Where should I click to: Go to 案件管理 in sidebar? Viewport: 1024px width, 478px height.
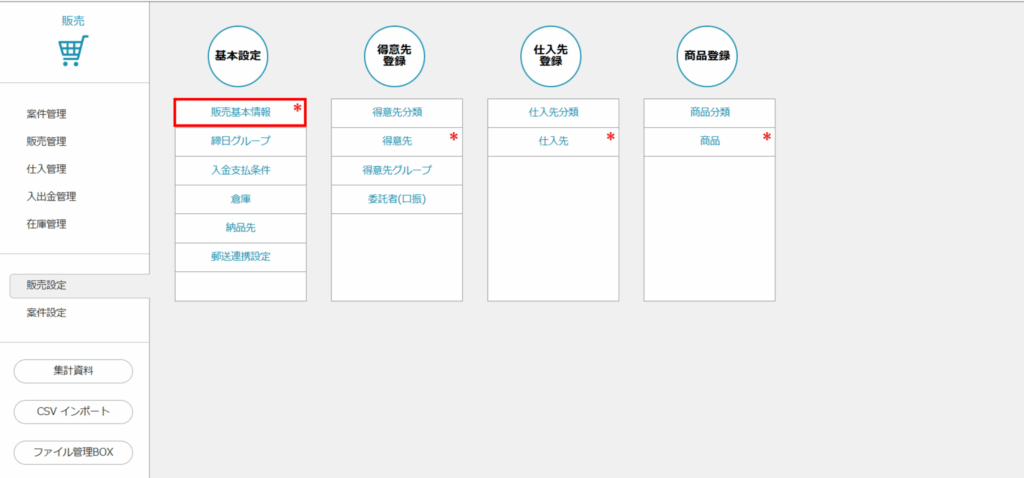tap(47, 114)
